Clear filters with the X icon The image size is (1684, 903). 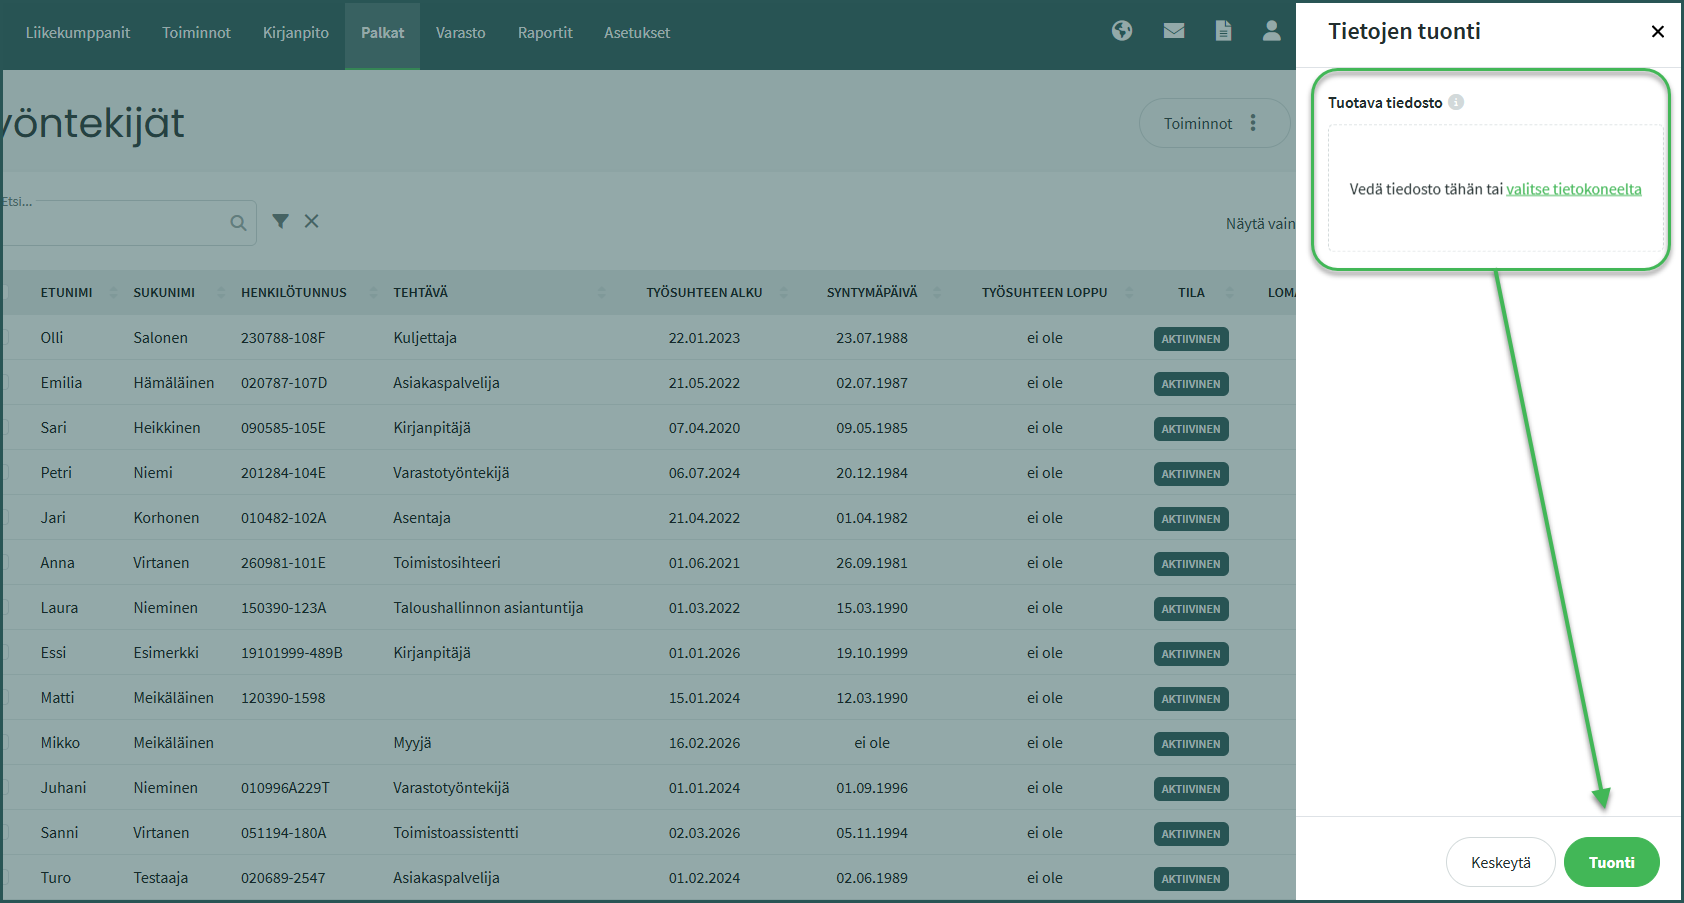tap(312, 221)
